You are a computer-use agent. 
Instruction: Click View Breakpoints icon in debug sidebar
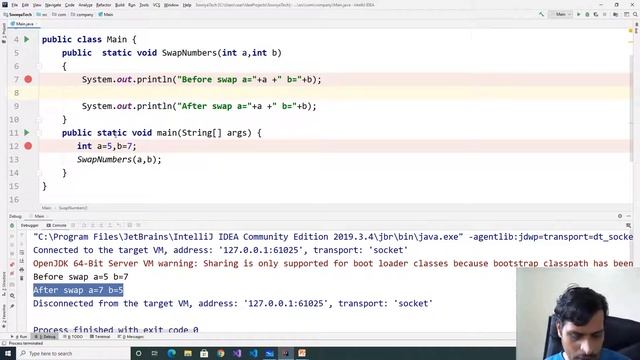coord(12,264)
